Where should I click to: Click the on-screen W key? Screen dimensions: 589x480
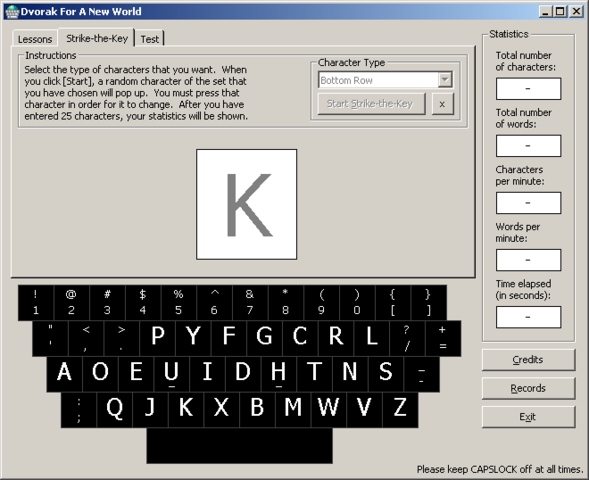pyautogui.click(x=329, y=409)
